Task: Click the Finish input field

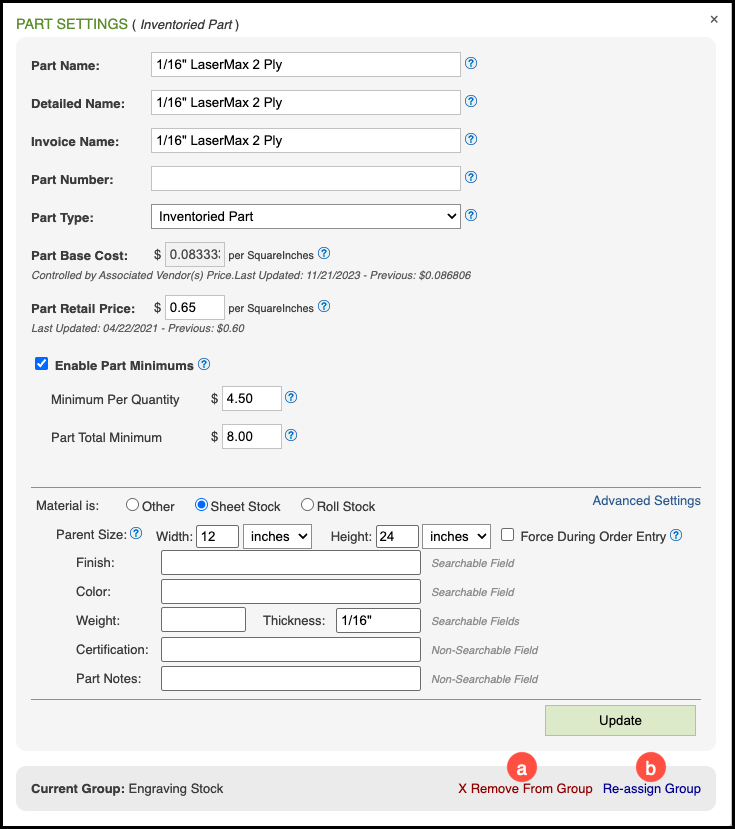Action: pyautogui.click(x=291, y=563)
